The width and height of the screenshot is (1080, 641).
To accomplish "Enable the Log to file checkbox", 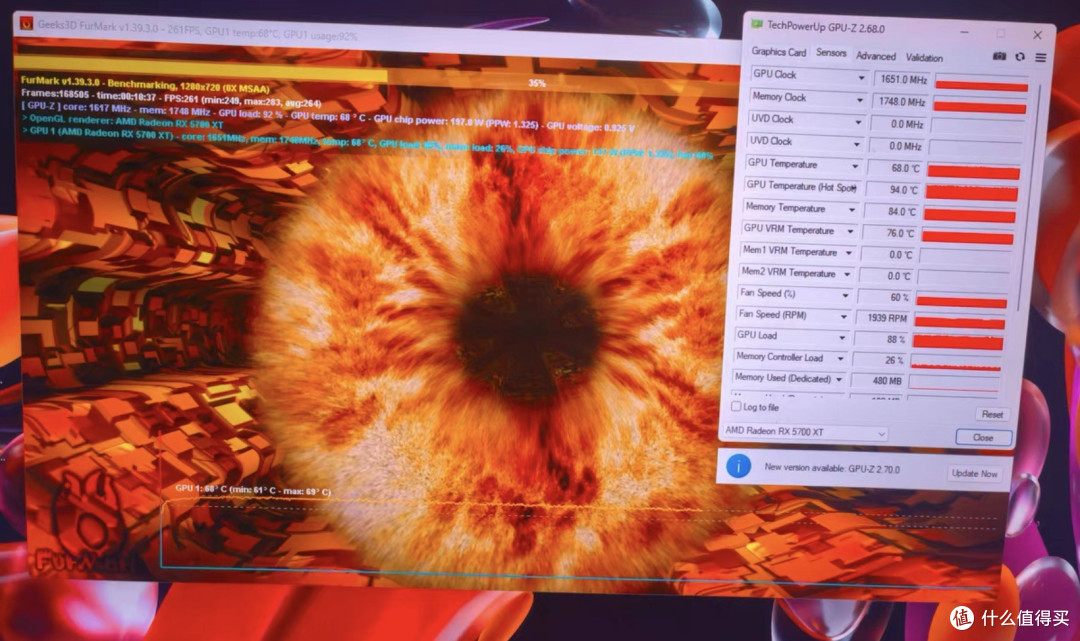I will coord(736,406).
